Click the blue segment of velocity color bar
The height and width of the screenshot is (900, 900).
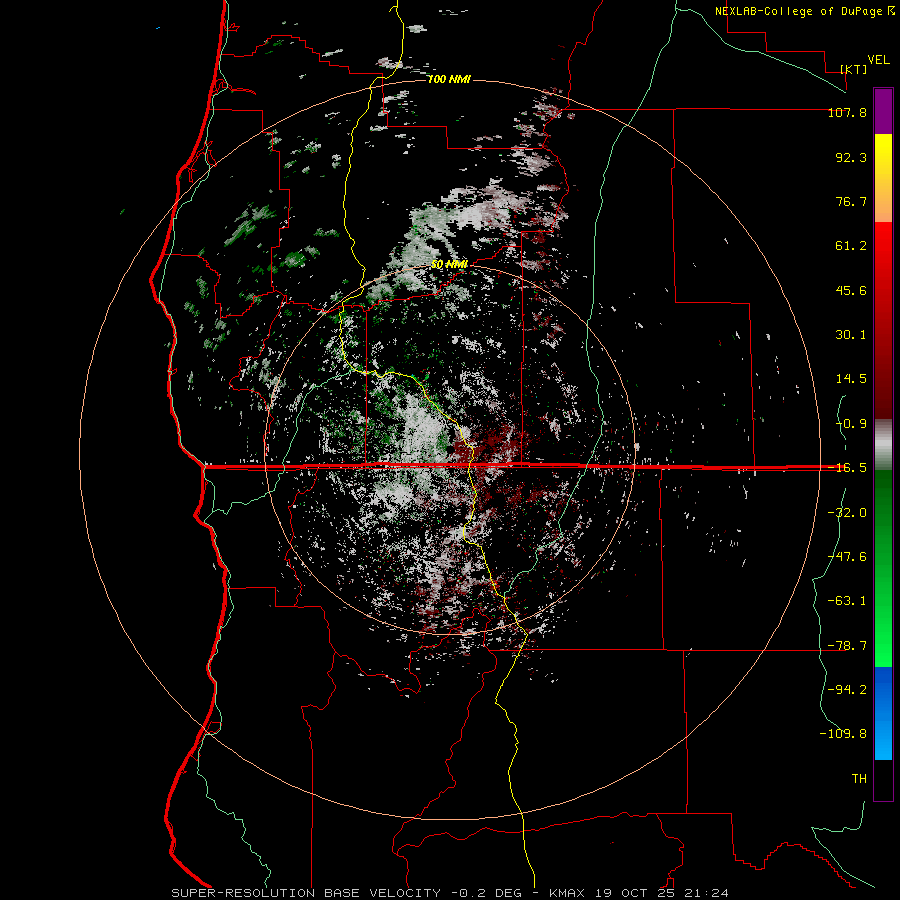(883, 713)
